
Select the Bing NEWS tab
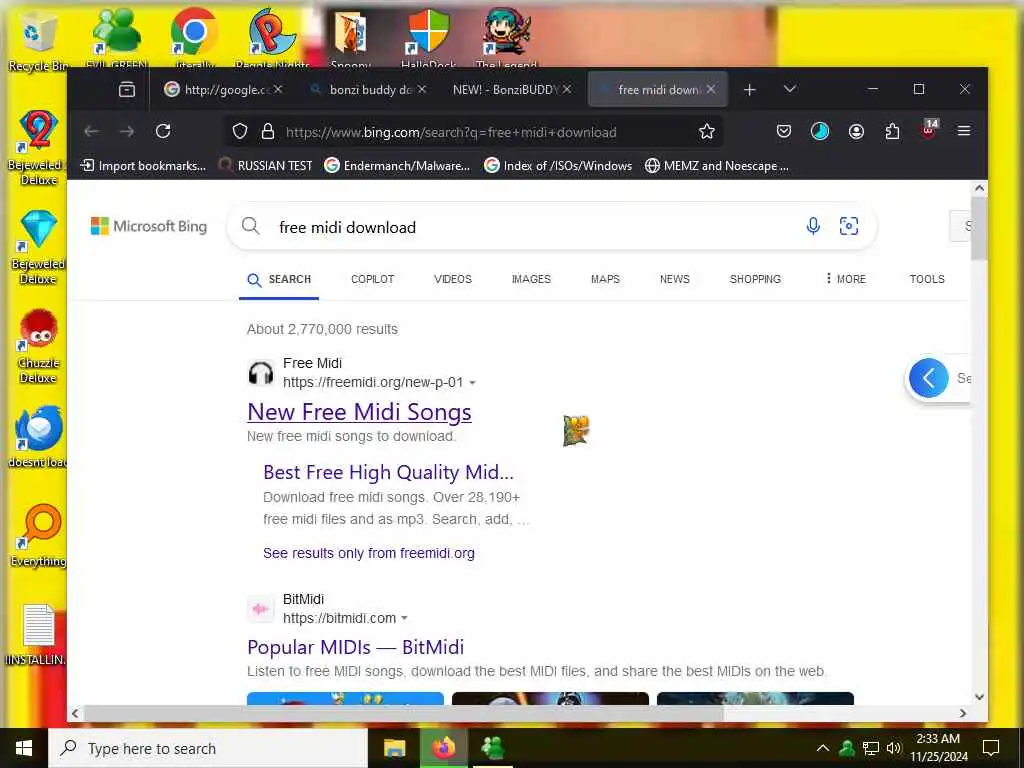(x=675, y=279)
